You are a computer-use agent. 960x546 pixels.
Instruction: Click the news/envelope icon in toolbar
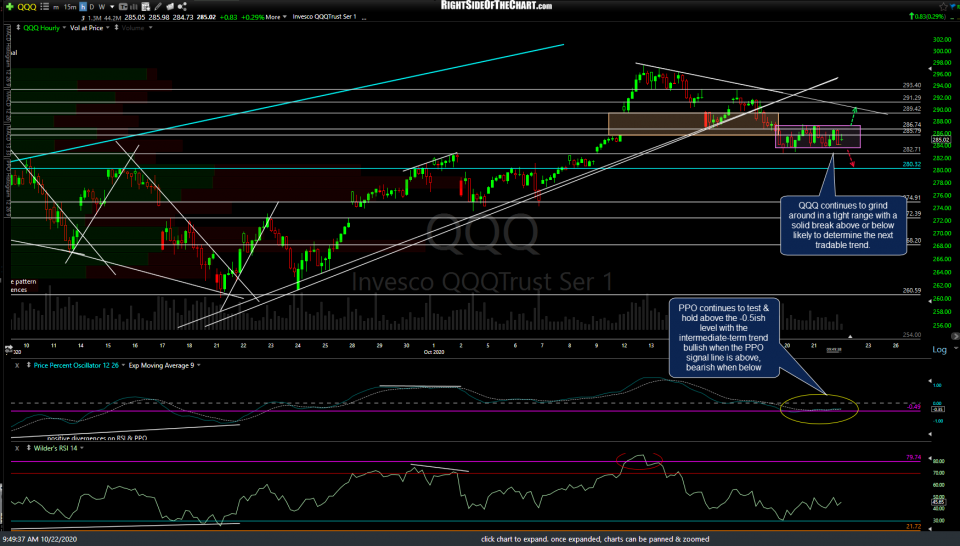click(170, 7)
